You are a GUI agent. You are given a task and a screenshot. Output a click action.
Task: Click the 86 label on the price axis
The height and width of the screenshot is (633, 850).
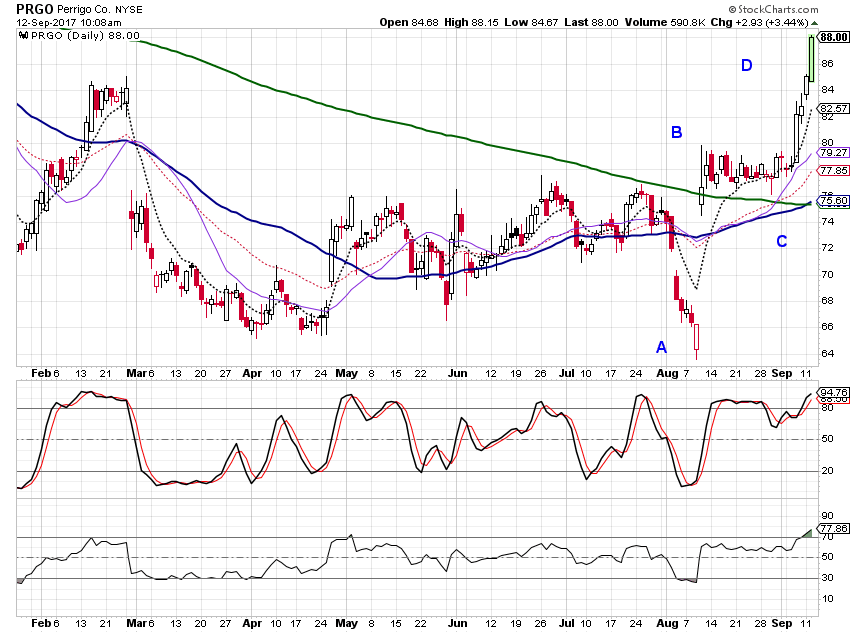tap(827, 63)
